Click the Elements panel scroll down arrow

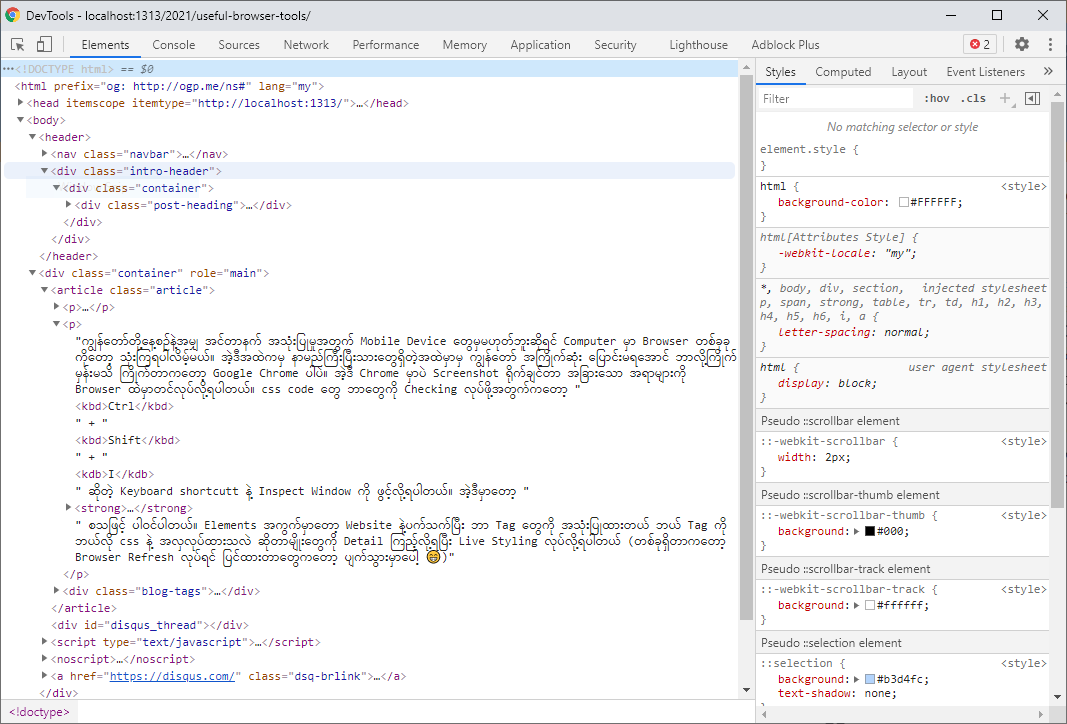point(746,691)
